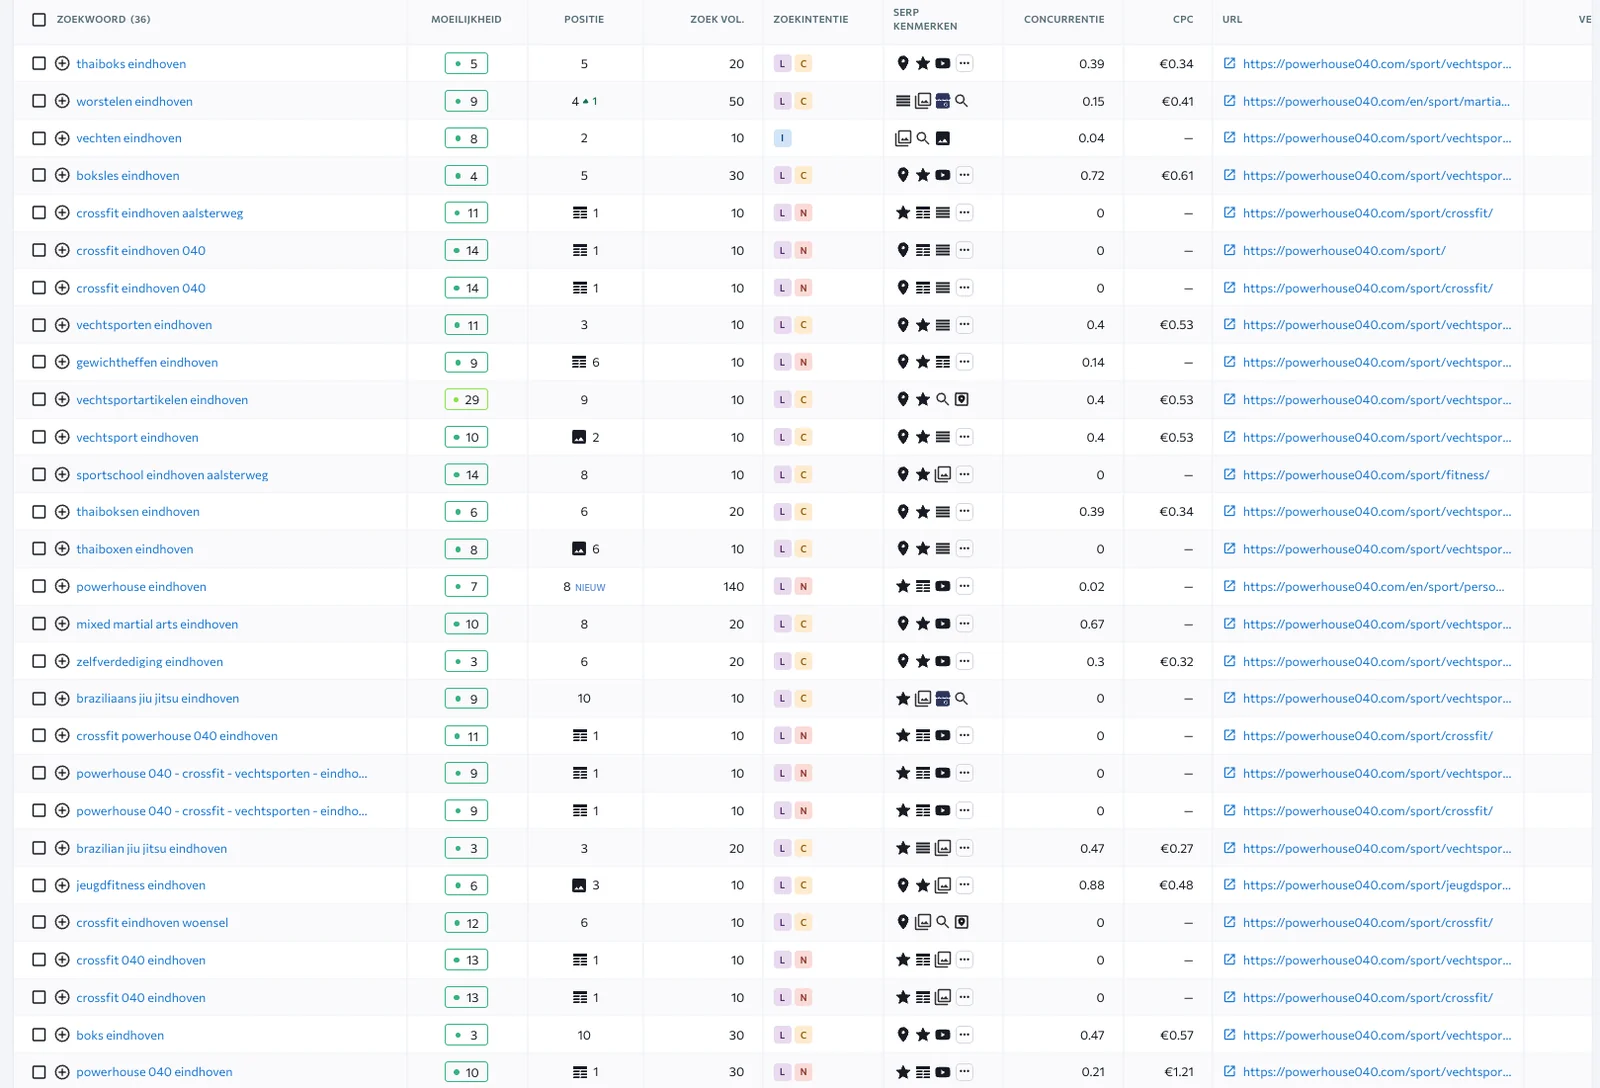The height and width of the screenshot is (1088, 1600).
Task: Sort by Zoek vol. column header
Action: 717,19
